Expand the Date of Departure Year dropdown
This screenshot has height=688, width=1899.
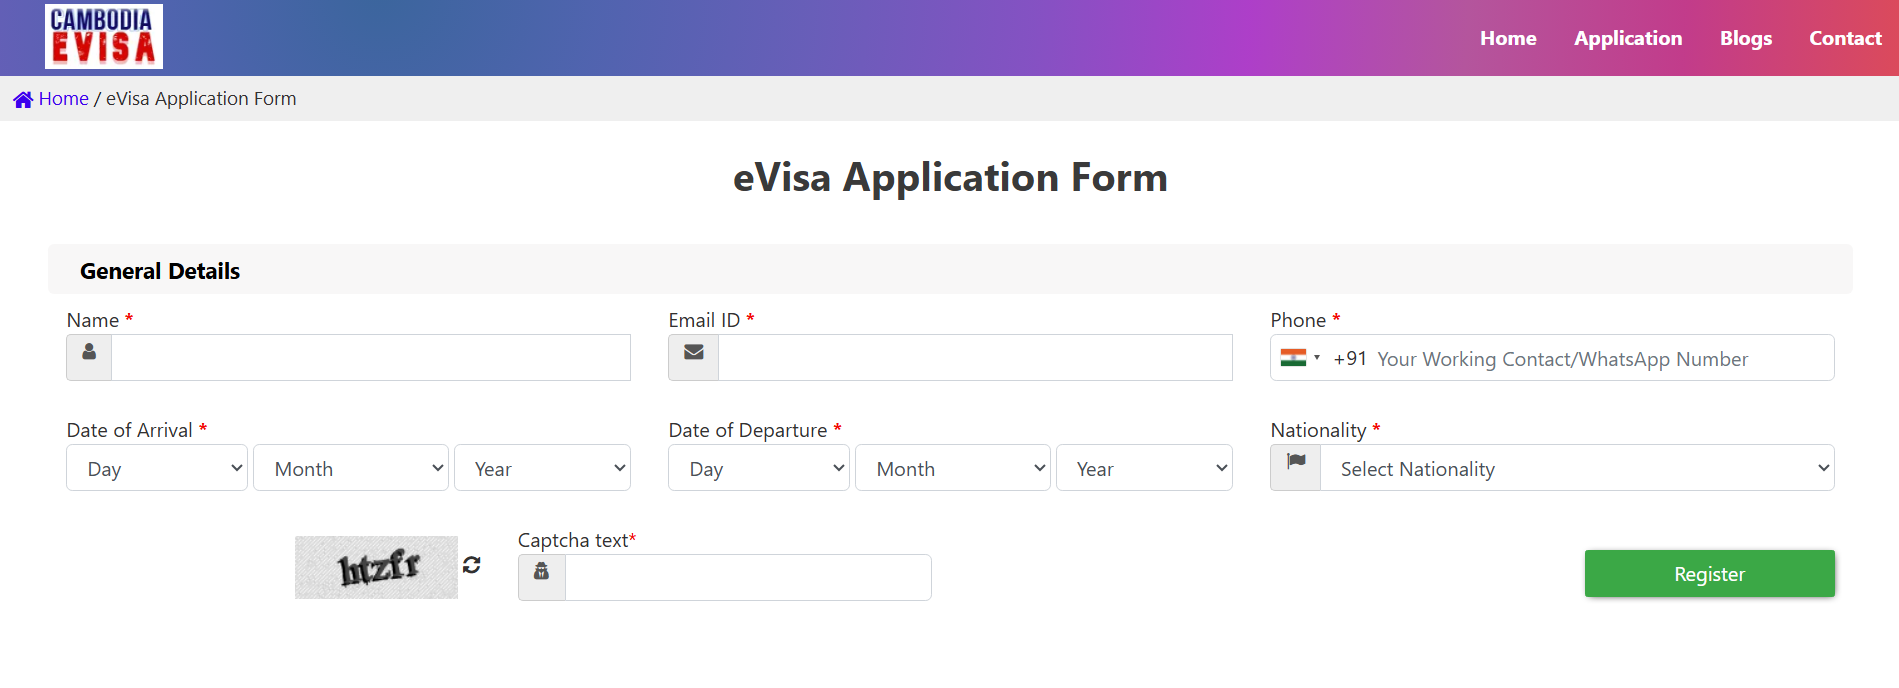pyautogui.click(x=1144, y=468)
